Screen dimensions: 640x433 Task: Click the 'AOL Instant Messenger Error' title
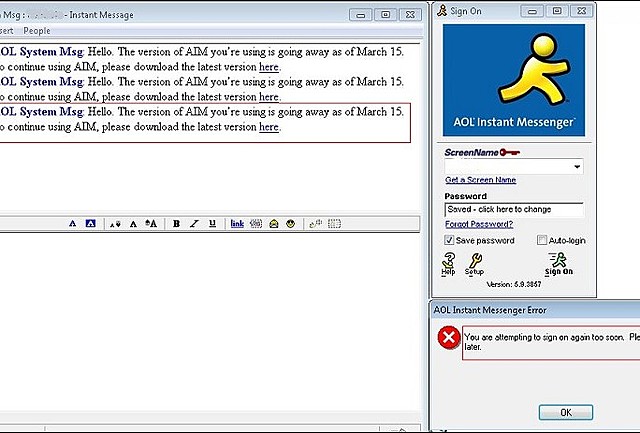click(x=490, y=310)
